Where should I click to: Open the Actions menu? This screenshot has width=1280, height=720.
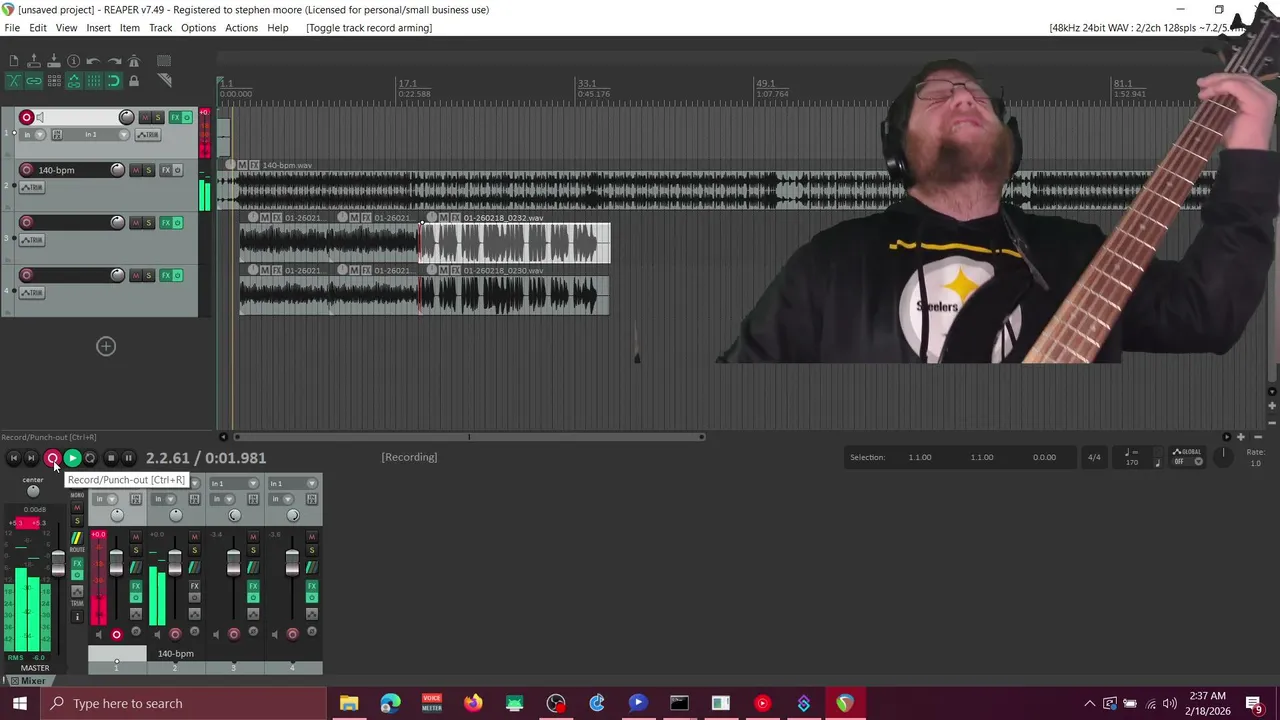(241, 28)
